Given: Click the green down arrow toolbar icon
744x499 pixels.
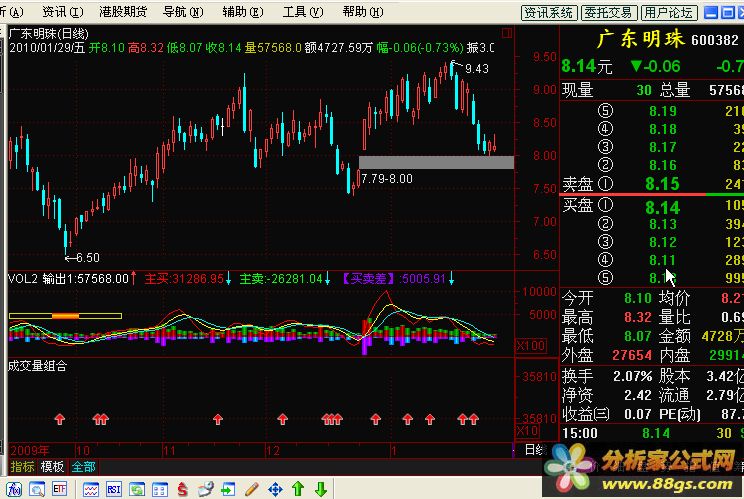Looking at the screenshot, I should pyautogui.click(x=321, y=489).
